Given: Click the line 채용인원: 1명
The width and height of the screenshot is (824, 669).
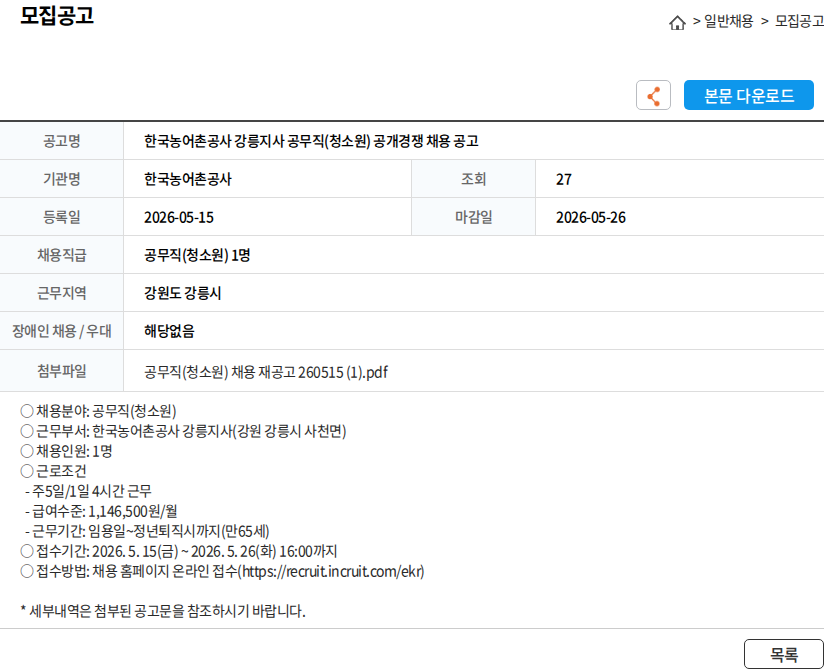Looking at the screenshot, I should 66,451.
